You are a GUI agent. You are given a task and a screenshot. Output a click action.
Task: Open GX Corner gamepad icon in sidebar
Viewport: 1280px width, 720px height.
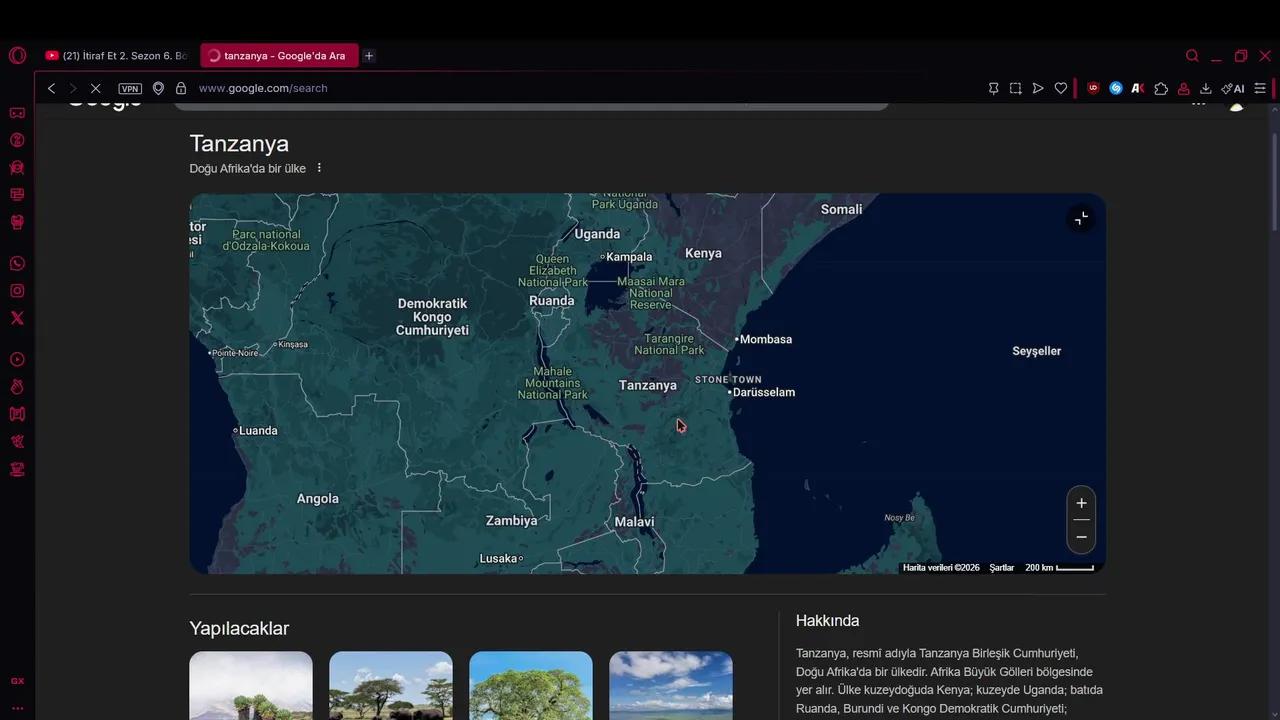(x=17, y=113)
